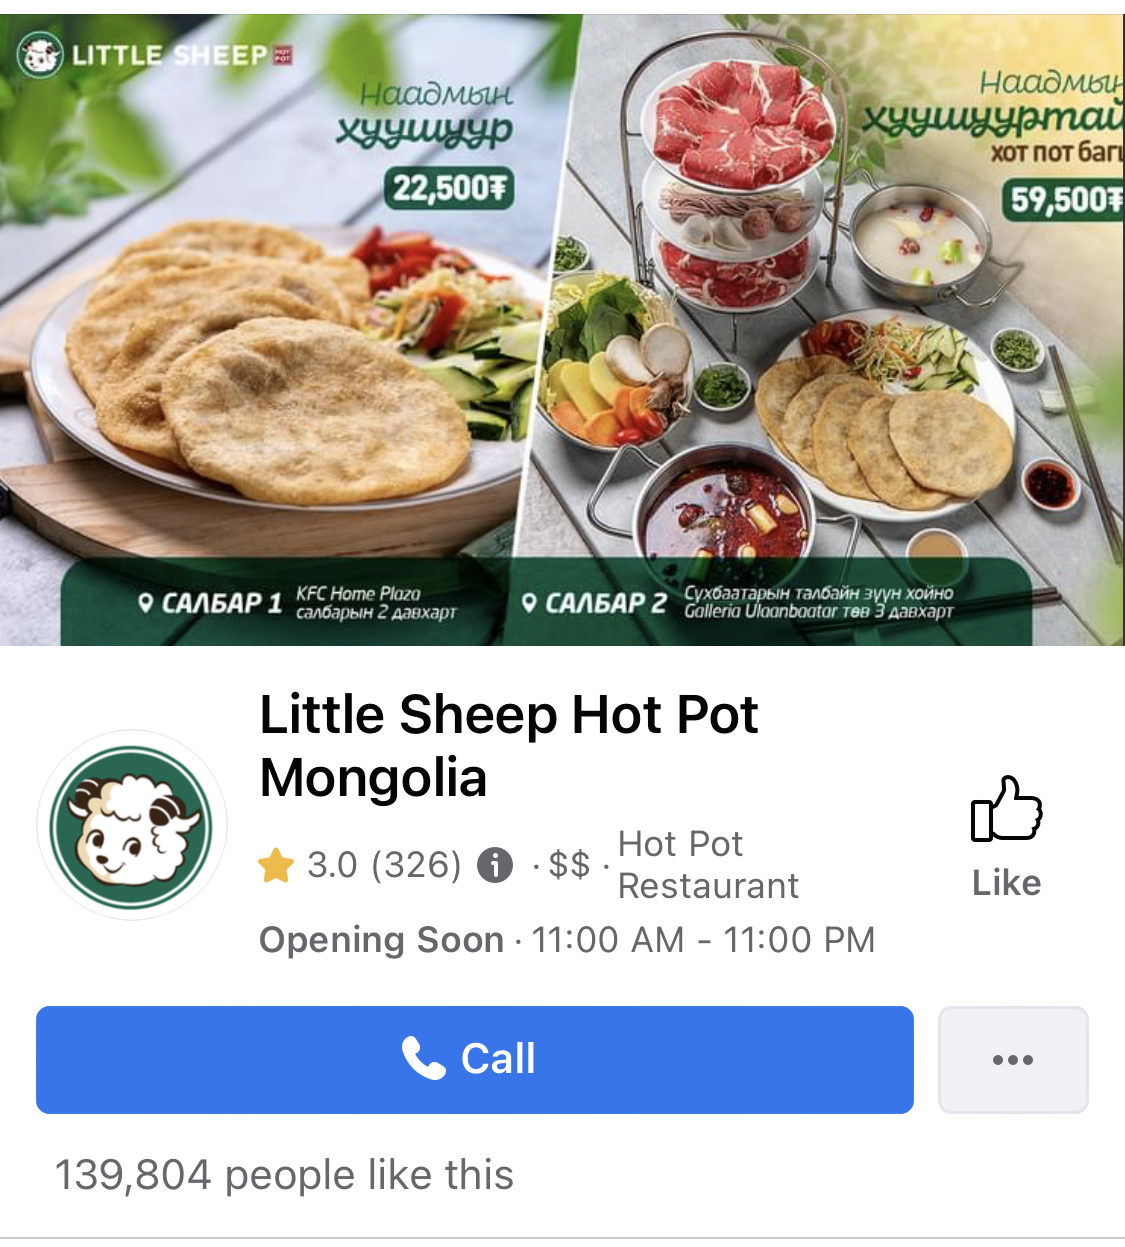Click the rating info circle icon
The height and width of the screenshot is (1247, 1125).
pyautogui.click(x=495, y=865)
